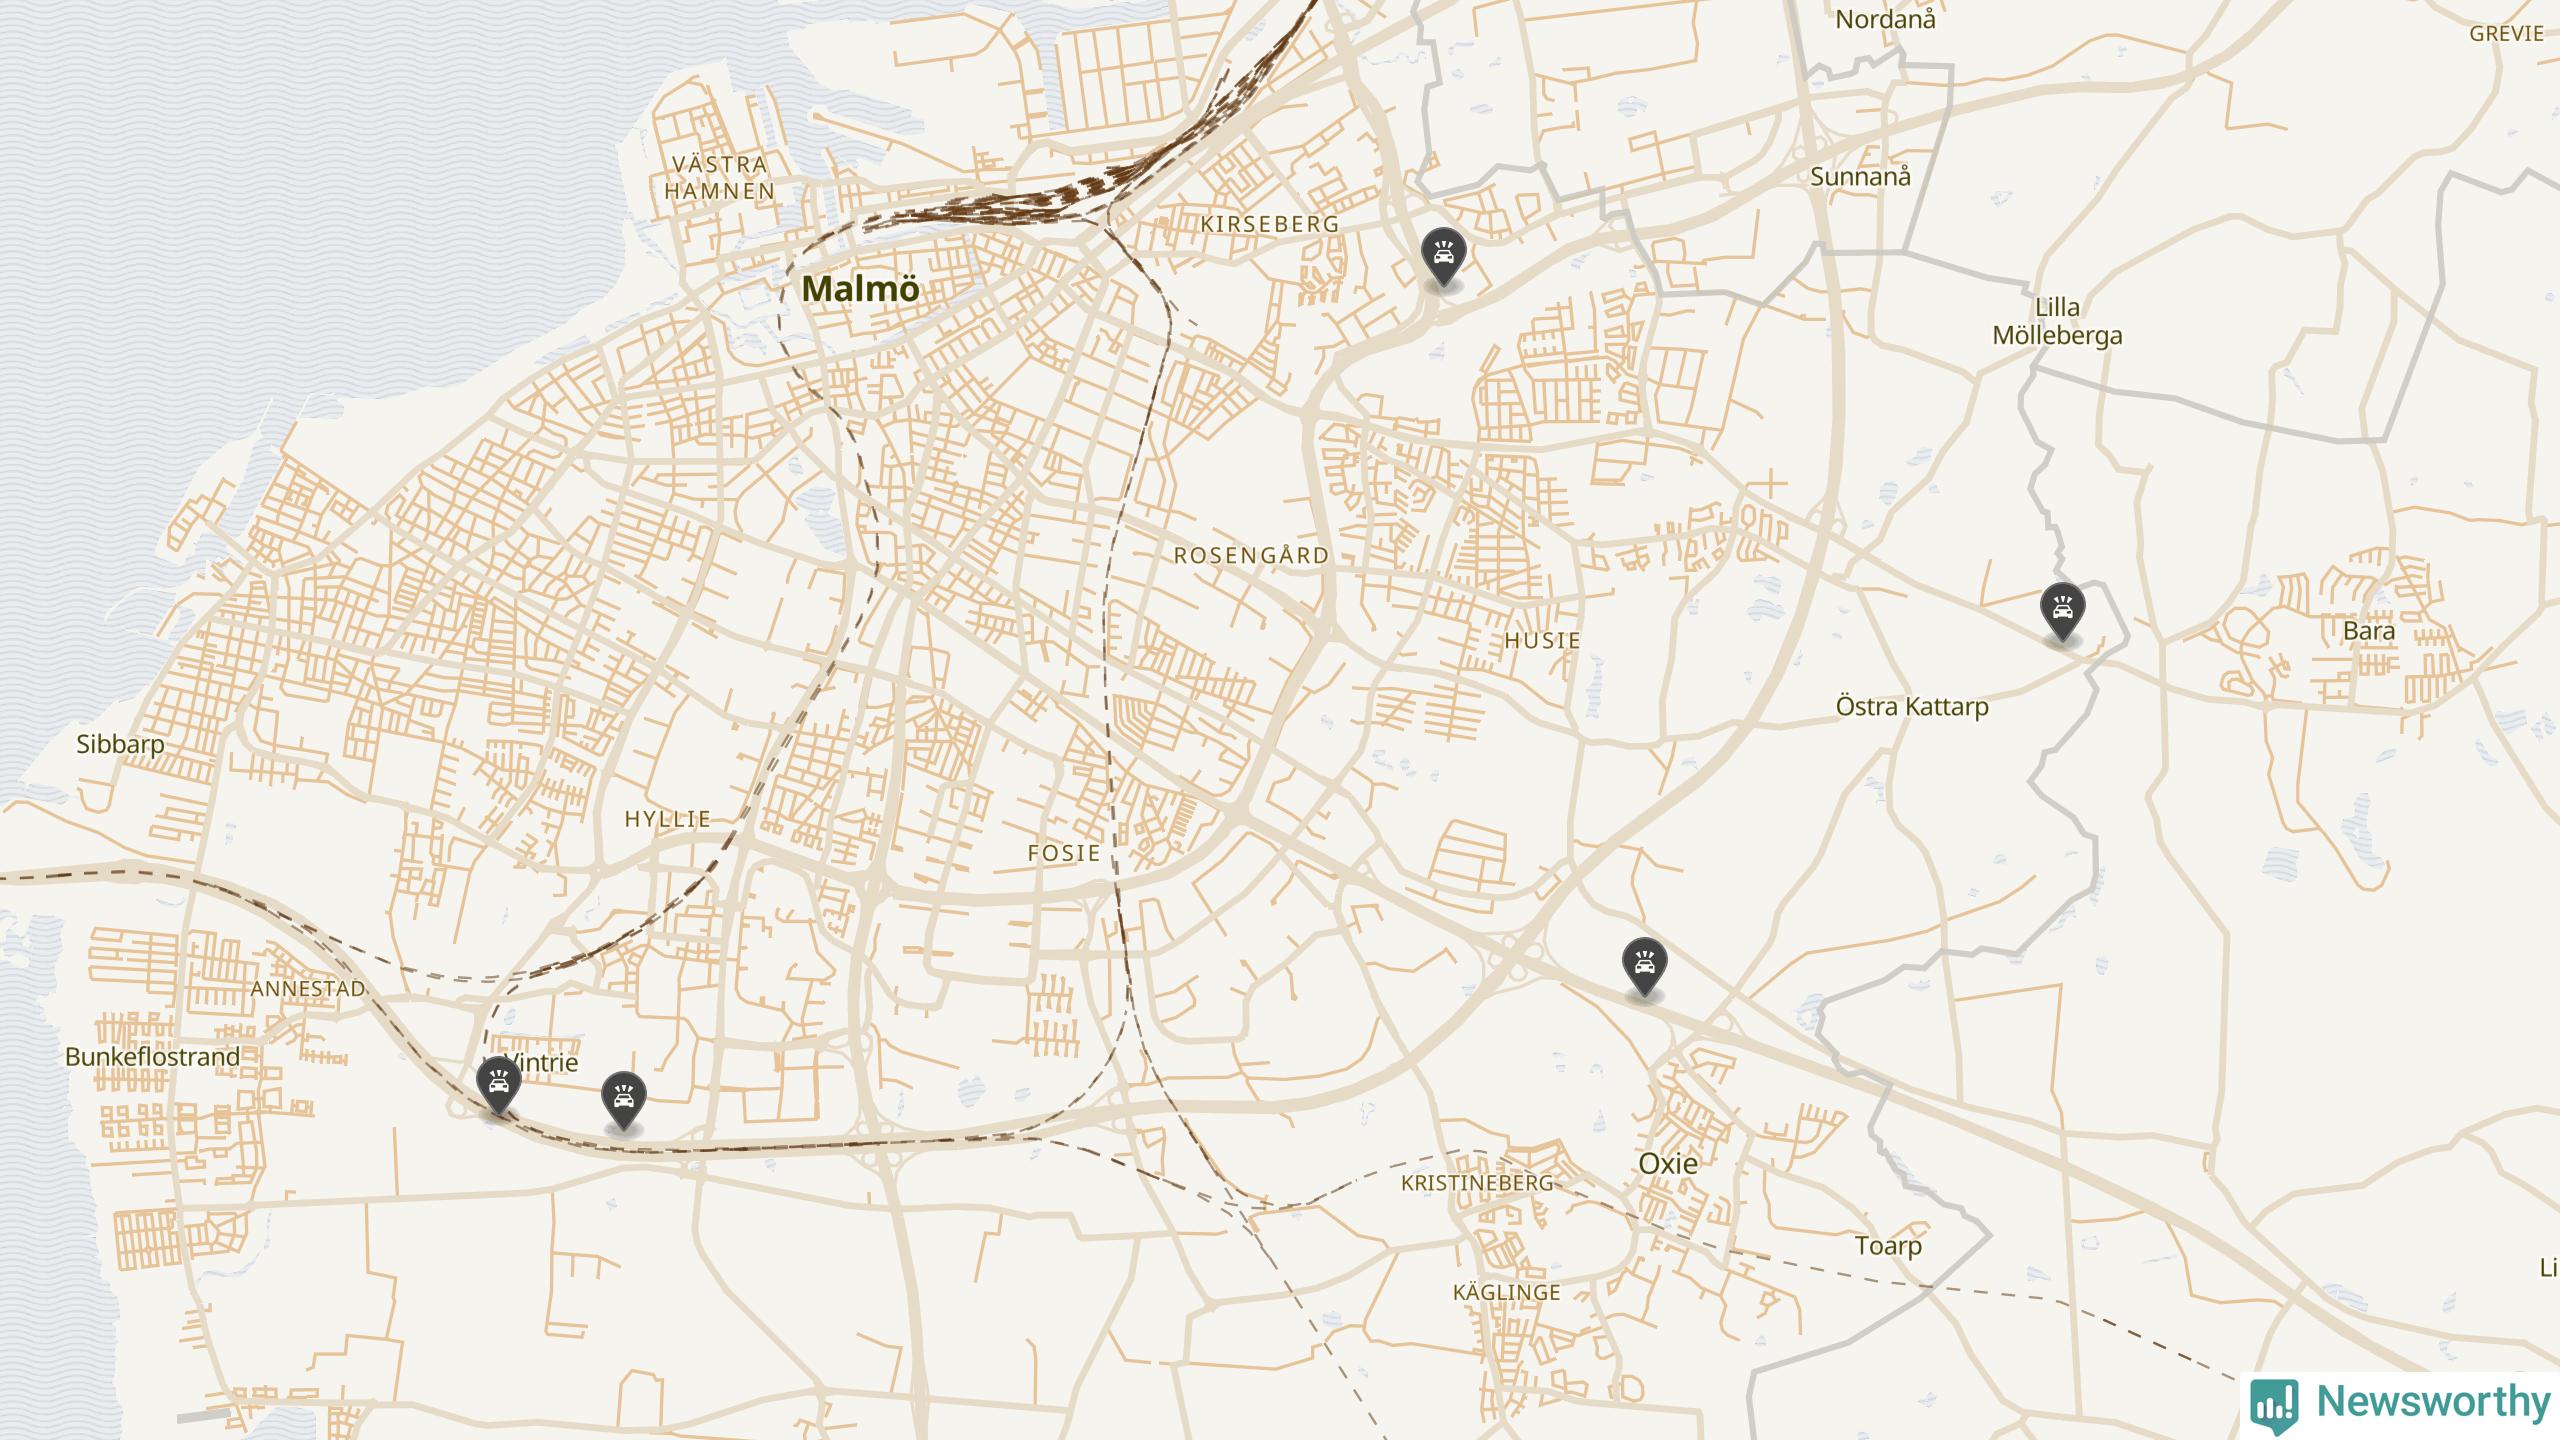Select the Bunkeflostrand label

pyautogui.click(x=152, y=1057)
